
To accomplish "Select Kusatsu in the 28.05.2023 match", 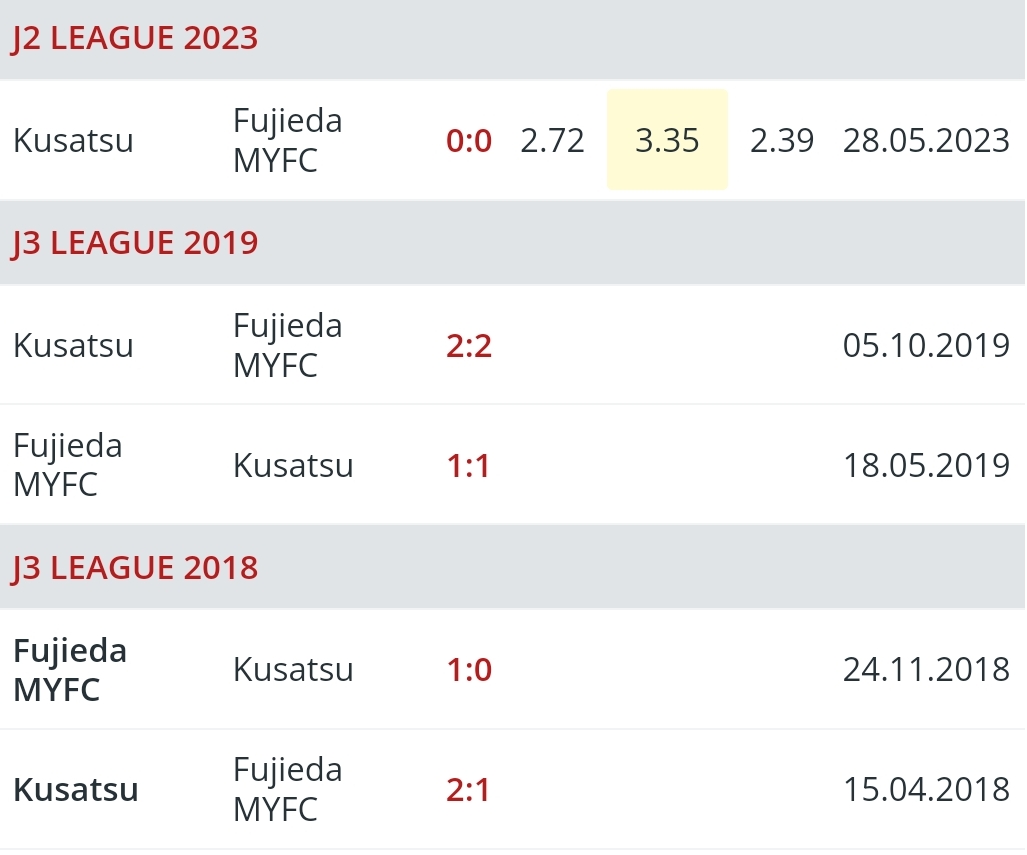I will tap(73, 140).
